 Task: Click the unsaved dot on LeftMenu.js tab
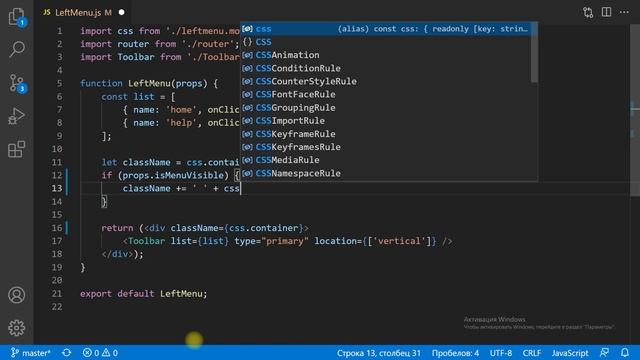click(x=122, y=13)
